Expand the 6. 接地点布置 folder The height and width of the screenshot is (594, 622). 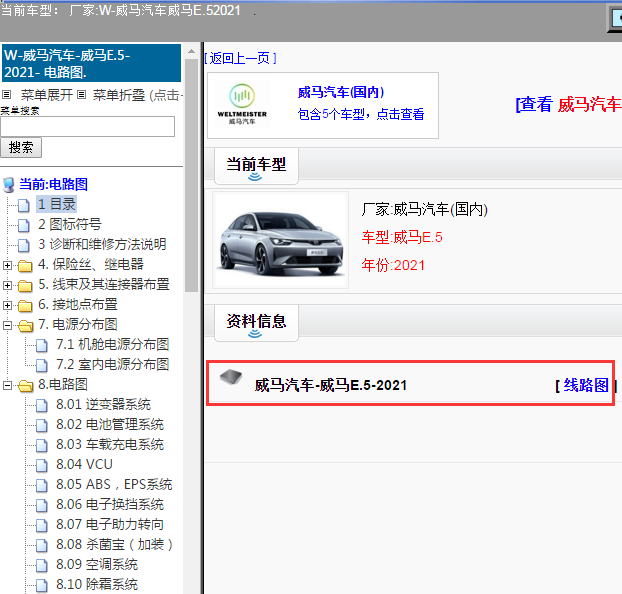7,305
